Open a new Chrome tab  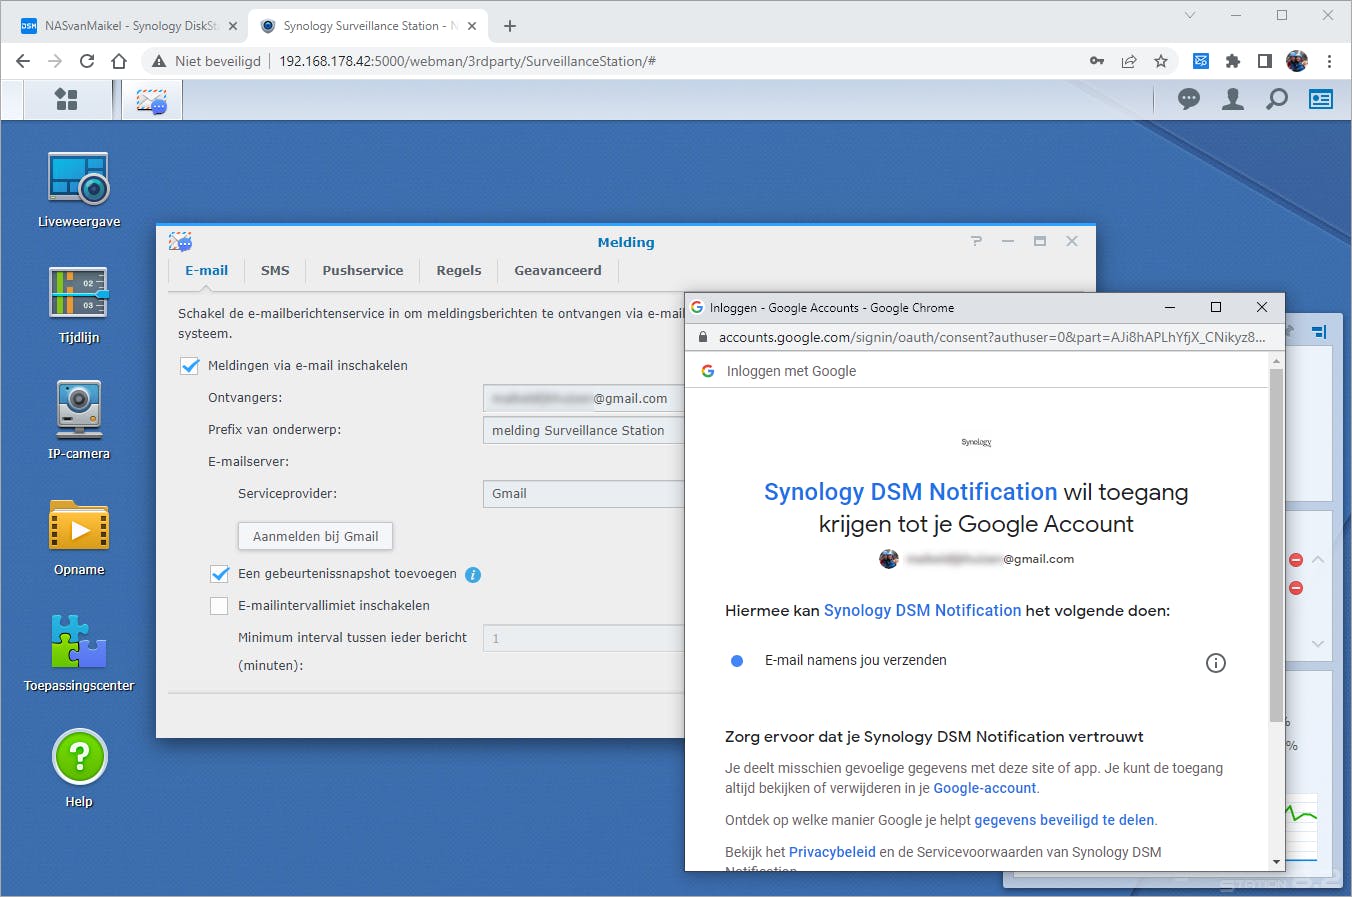coord(510,26)
